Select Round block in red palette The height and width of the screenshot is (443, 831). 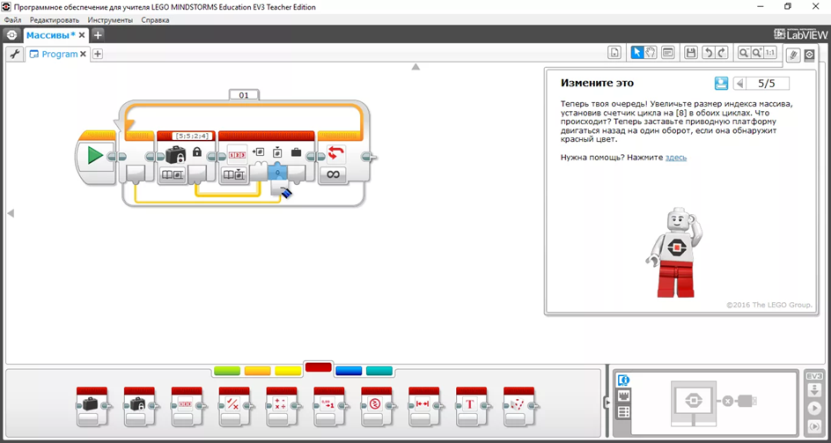[x=329, y=406]
